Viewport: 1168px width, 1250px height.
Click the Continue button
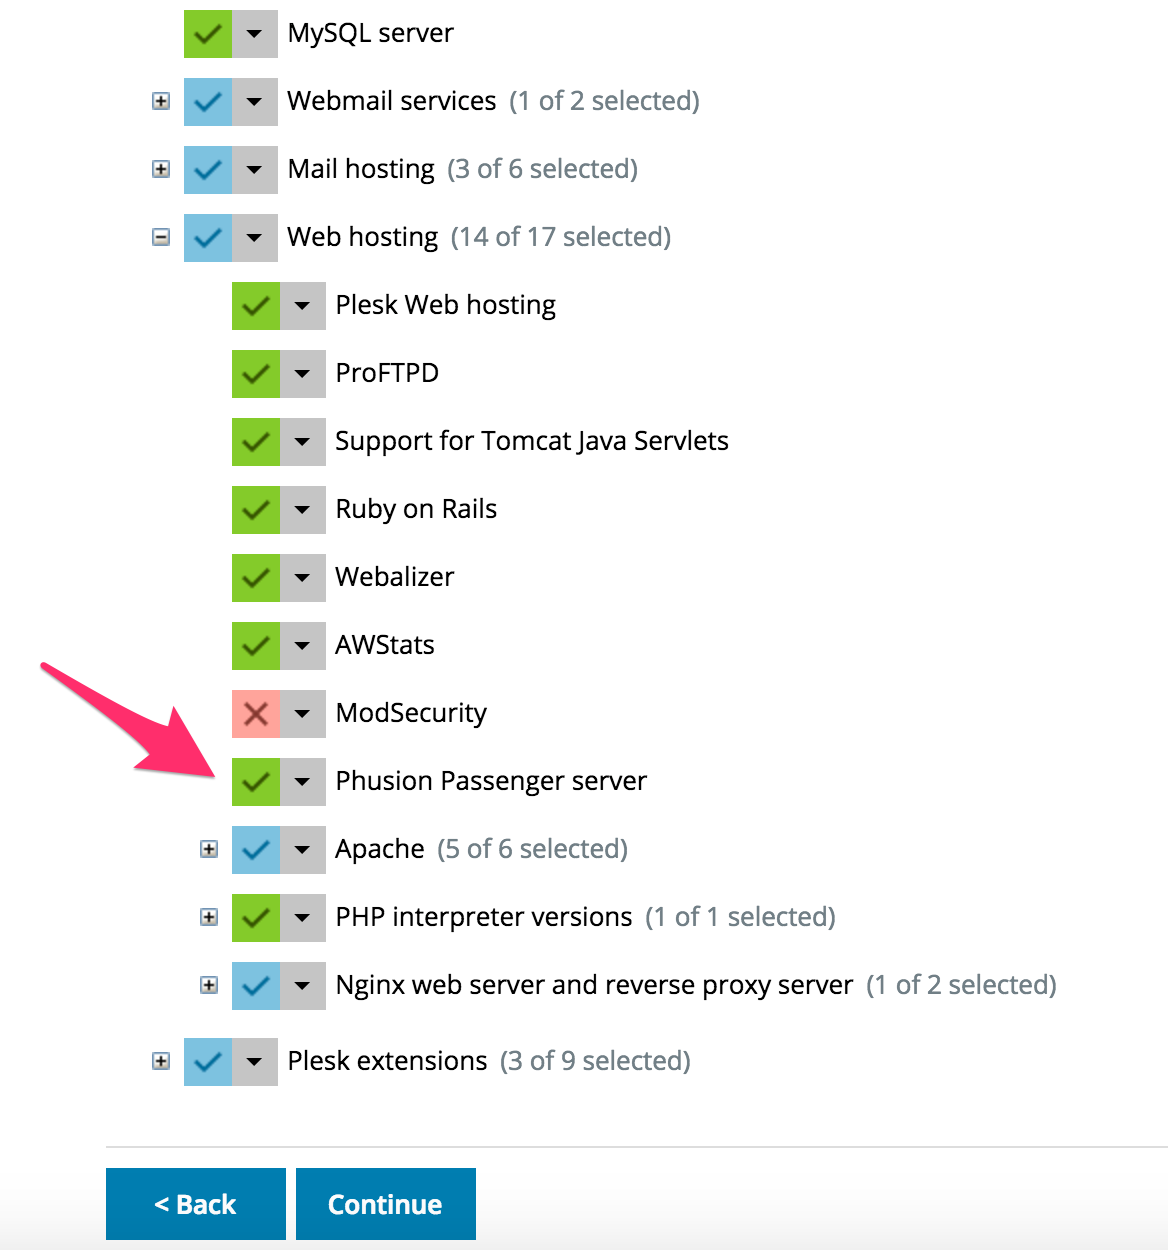point(385,1204)
